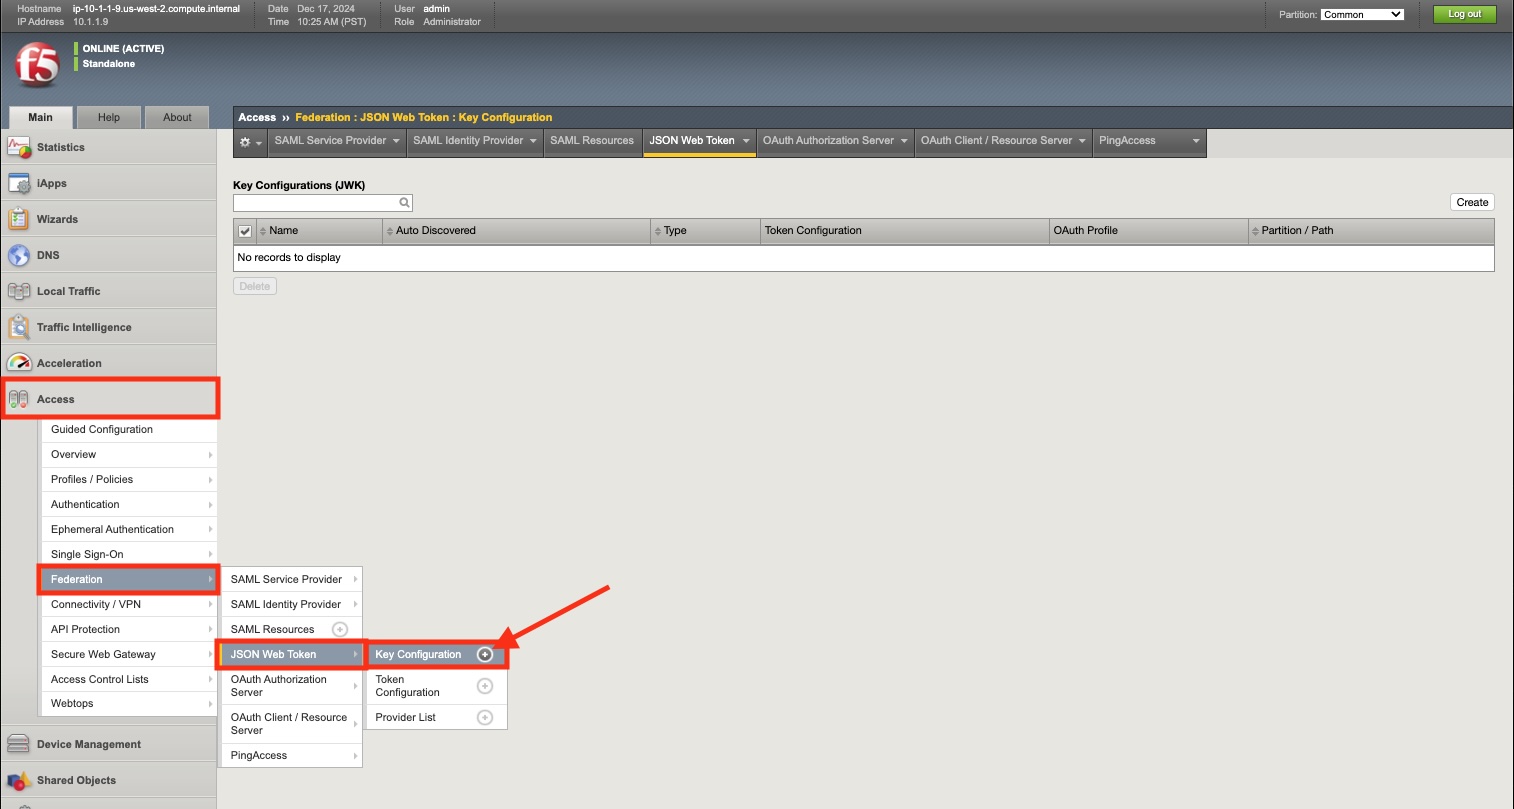Click the Log out button
Image resolution: width=1514 pixels, height=809 pixels.
pos(1464,14)
